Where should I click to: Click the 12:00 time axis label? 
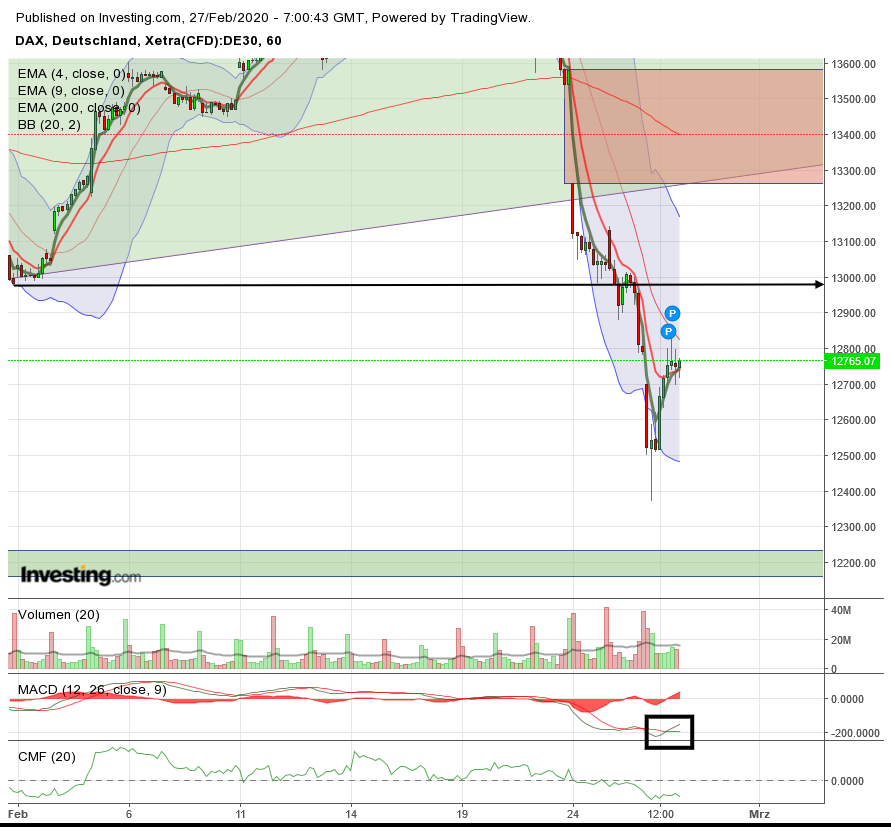[660, 814]
